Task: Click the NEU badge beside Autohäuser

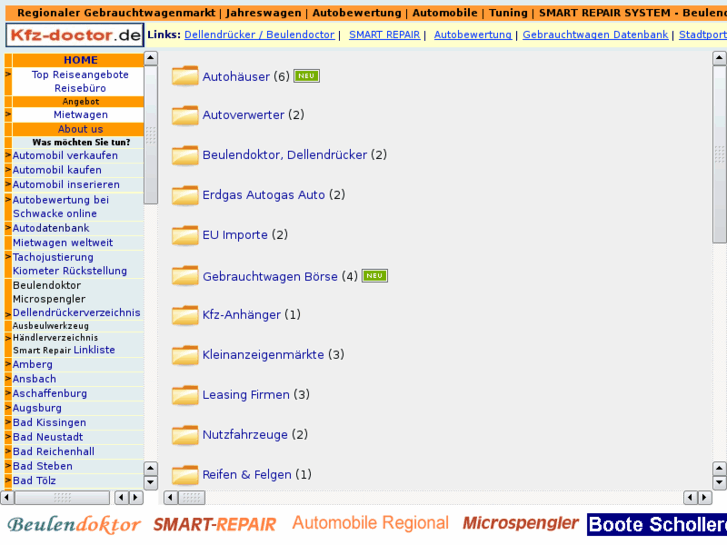Action: coord(306,76)
